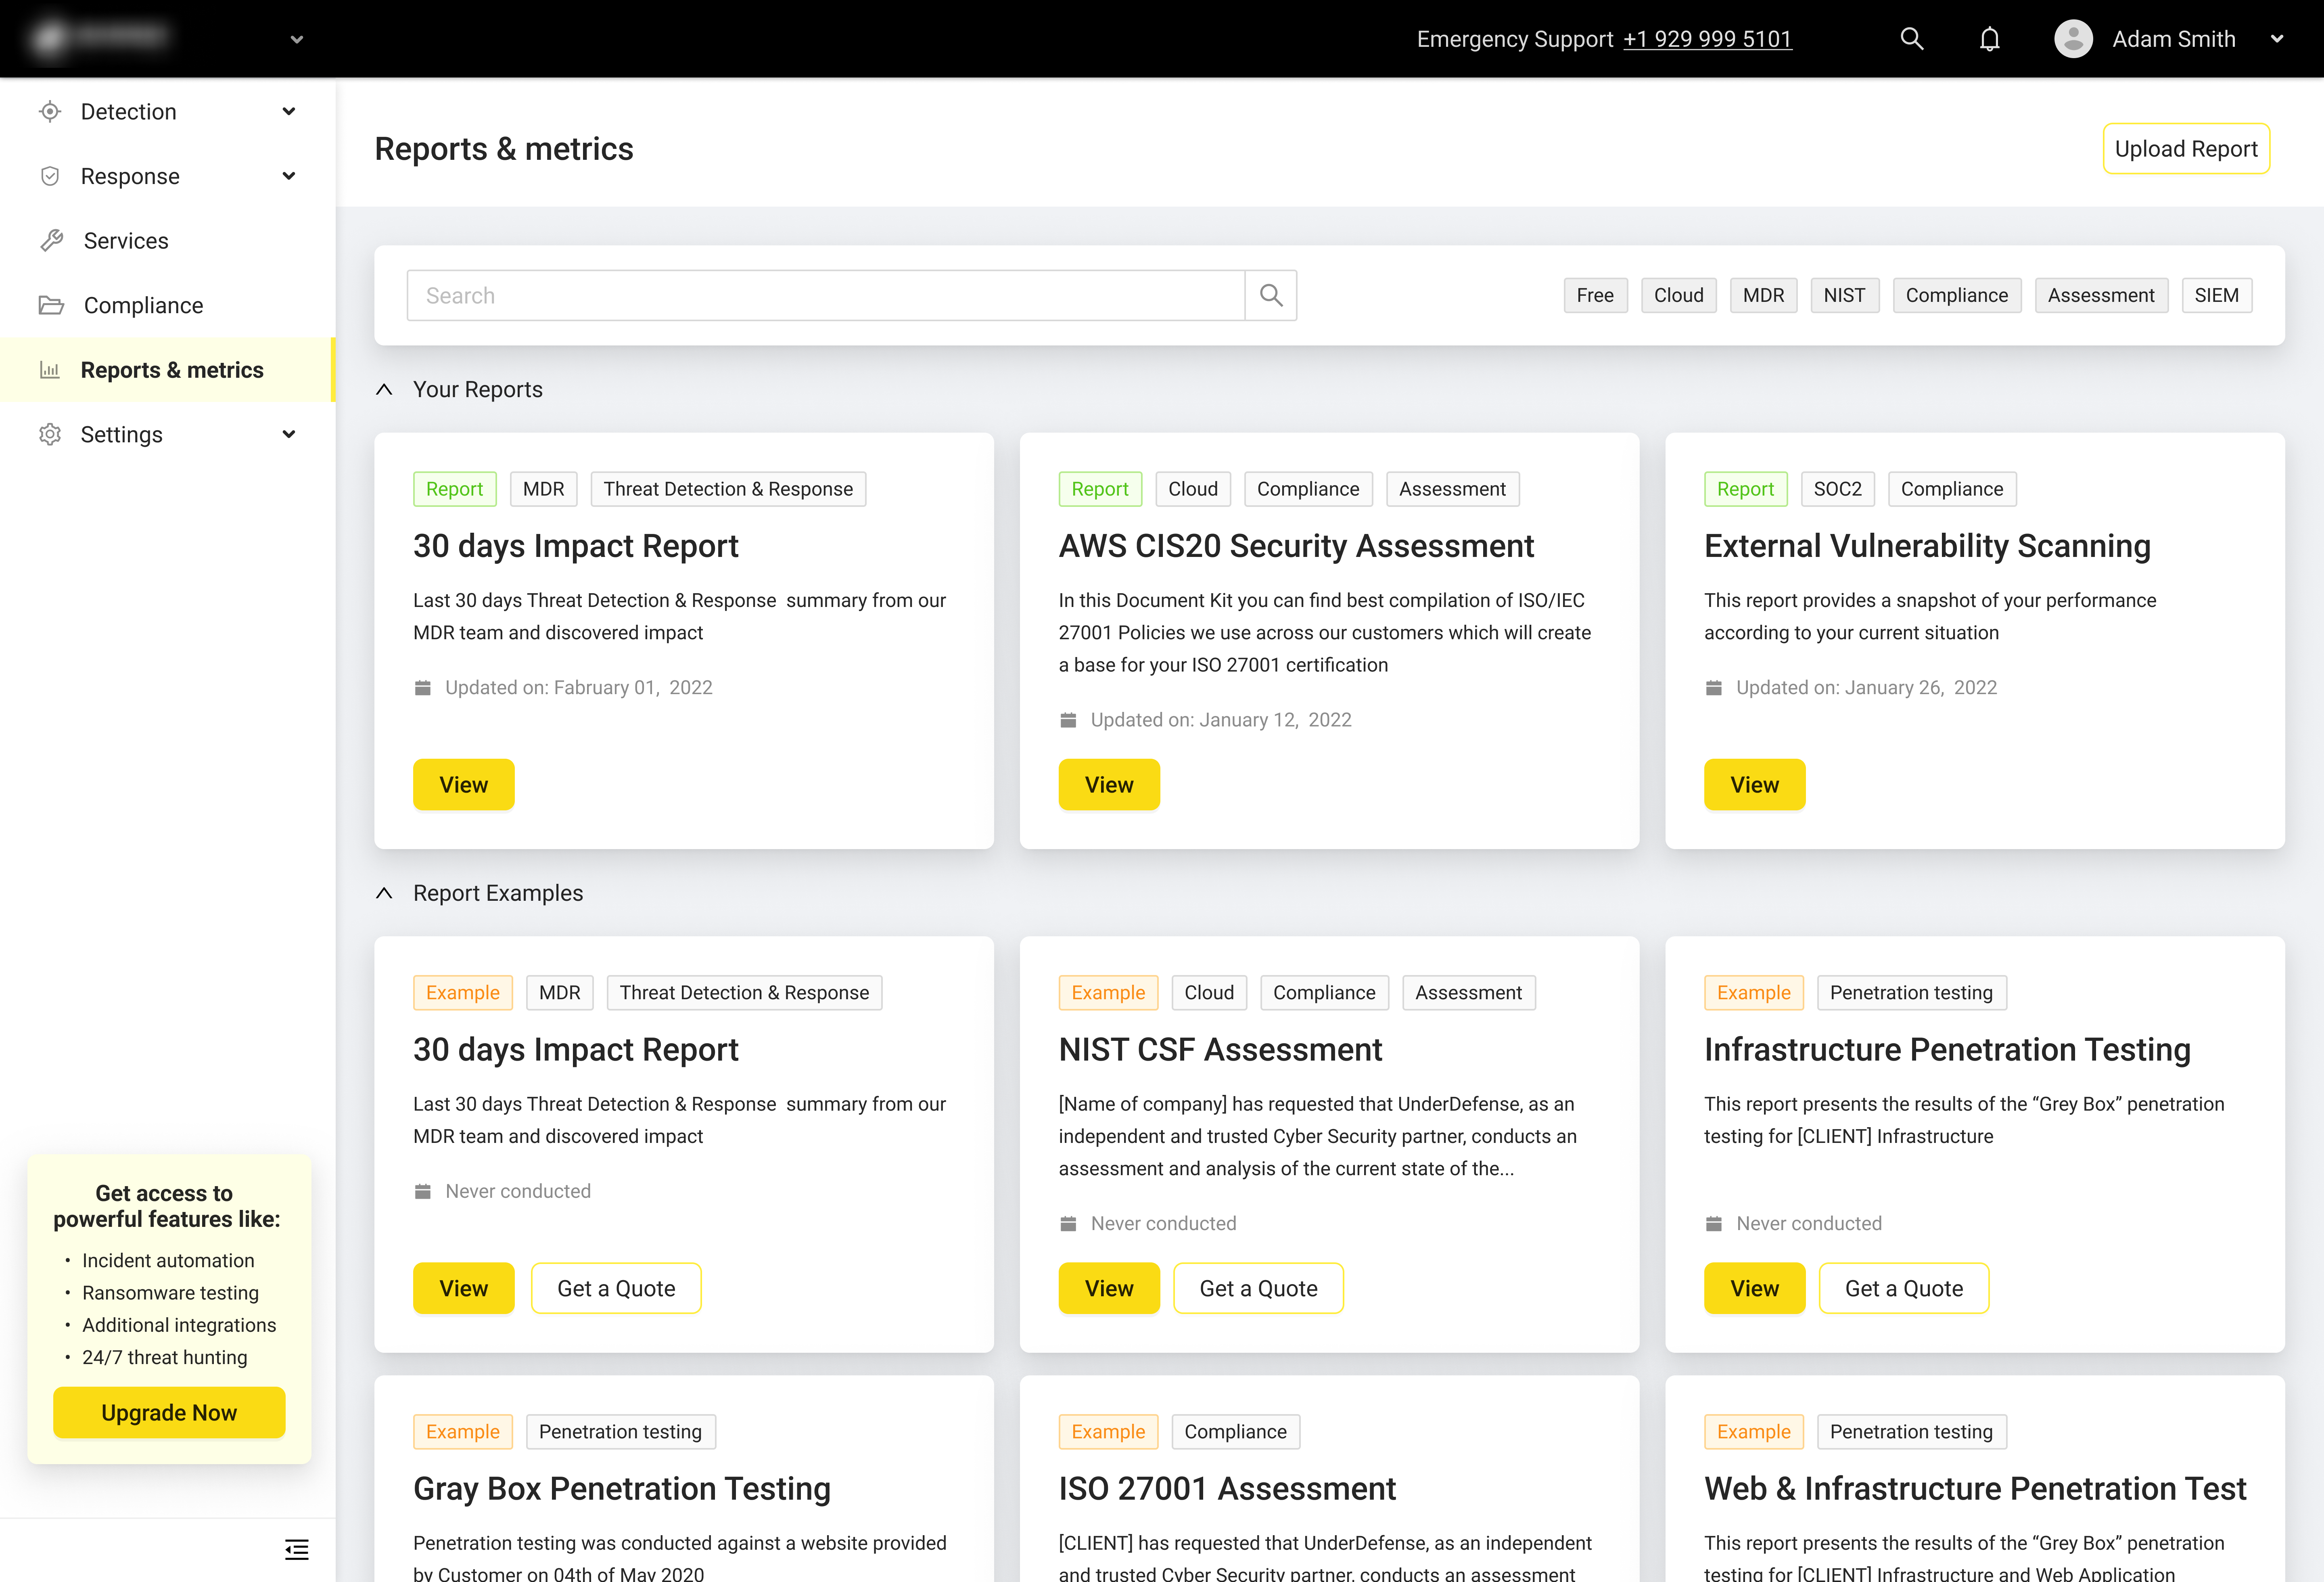This screenshot has width=2324, height=1582.
Task: Click the Reports & metrics chart icon
Action: (x=50, y=370)
